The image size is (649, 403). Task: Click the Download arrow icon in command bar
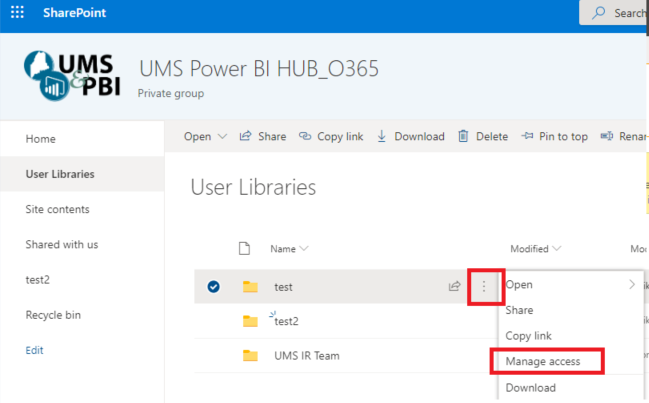tap(382, 136)
